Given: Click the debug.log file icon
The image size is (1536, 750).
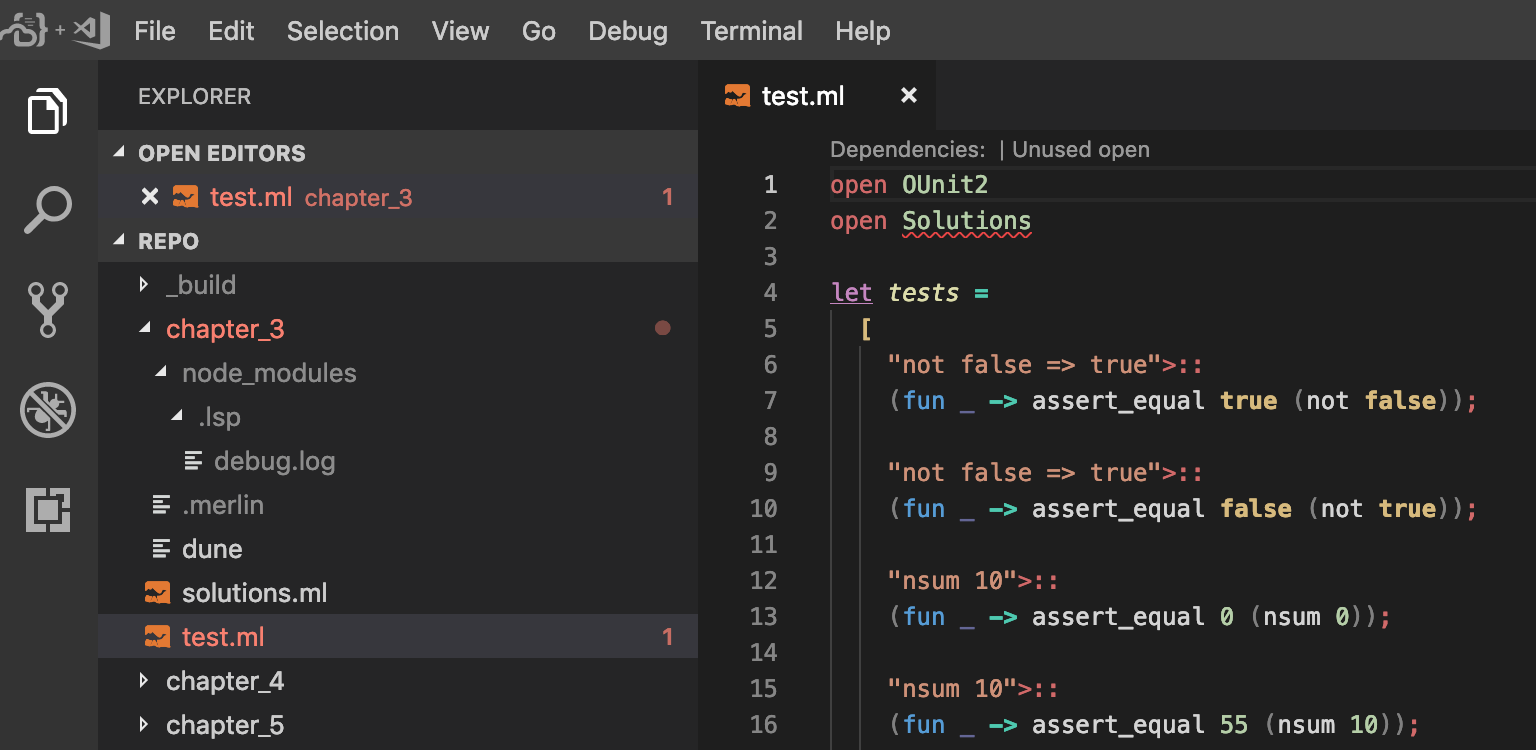Looking at the screenshot, I should point(193,461).
